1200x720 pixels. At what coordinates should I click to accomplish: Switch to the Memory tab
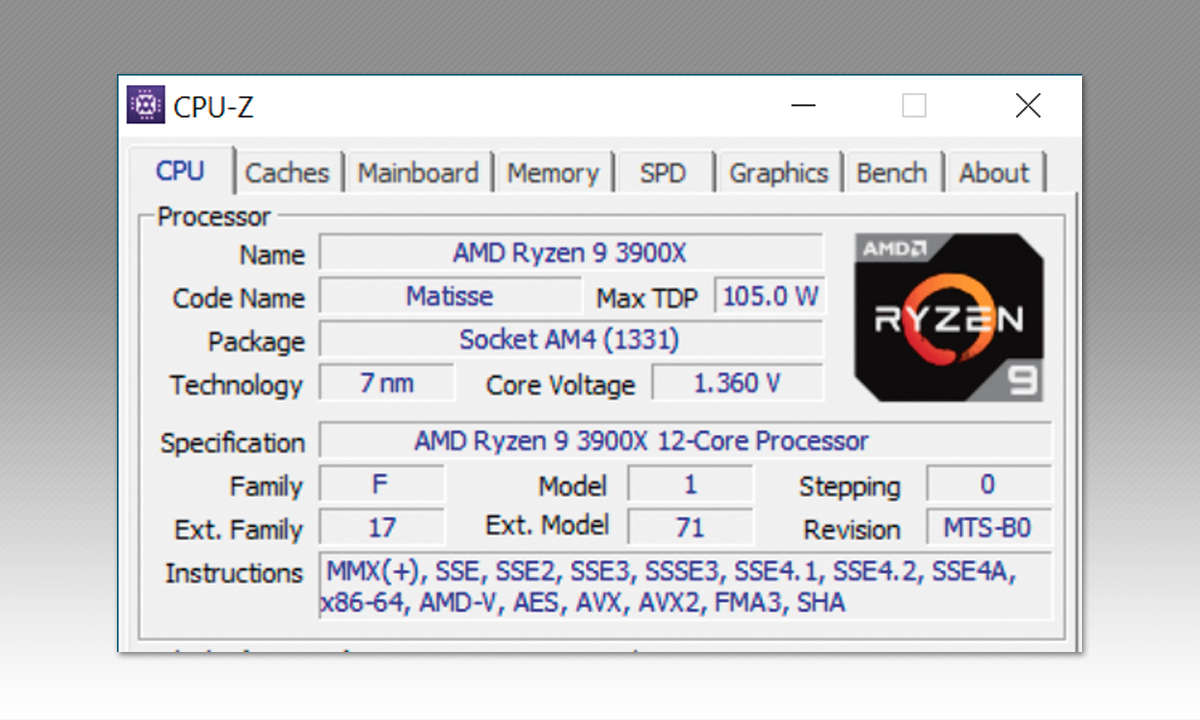coord(553,173)
